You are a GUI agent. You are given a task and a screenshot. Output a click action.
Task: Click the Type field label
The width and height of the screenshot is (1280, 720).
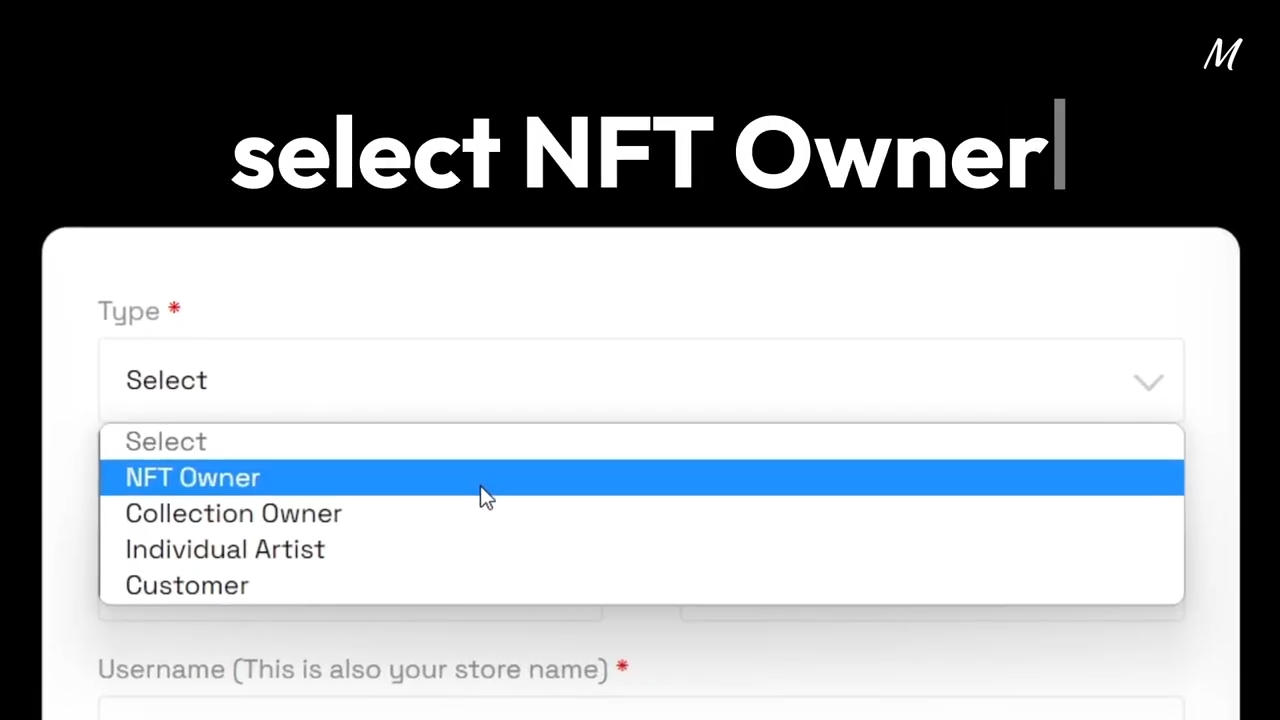click(129, 311)
